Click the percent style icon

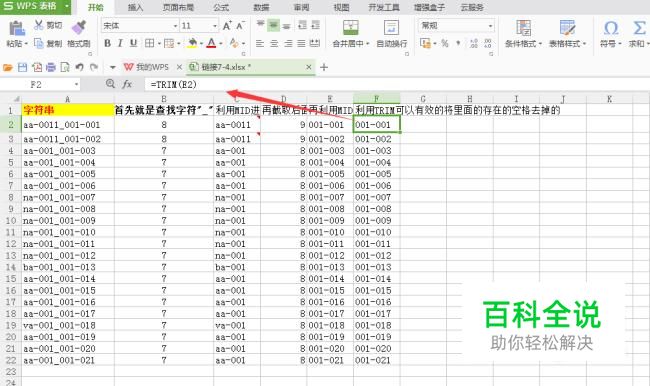(445, 43)
